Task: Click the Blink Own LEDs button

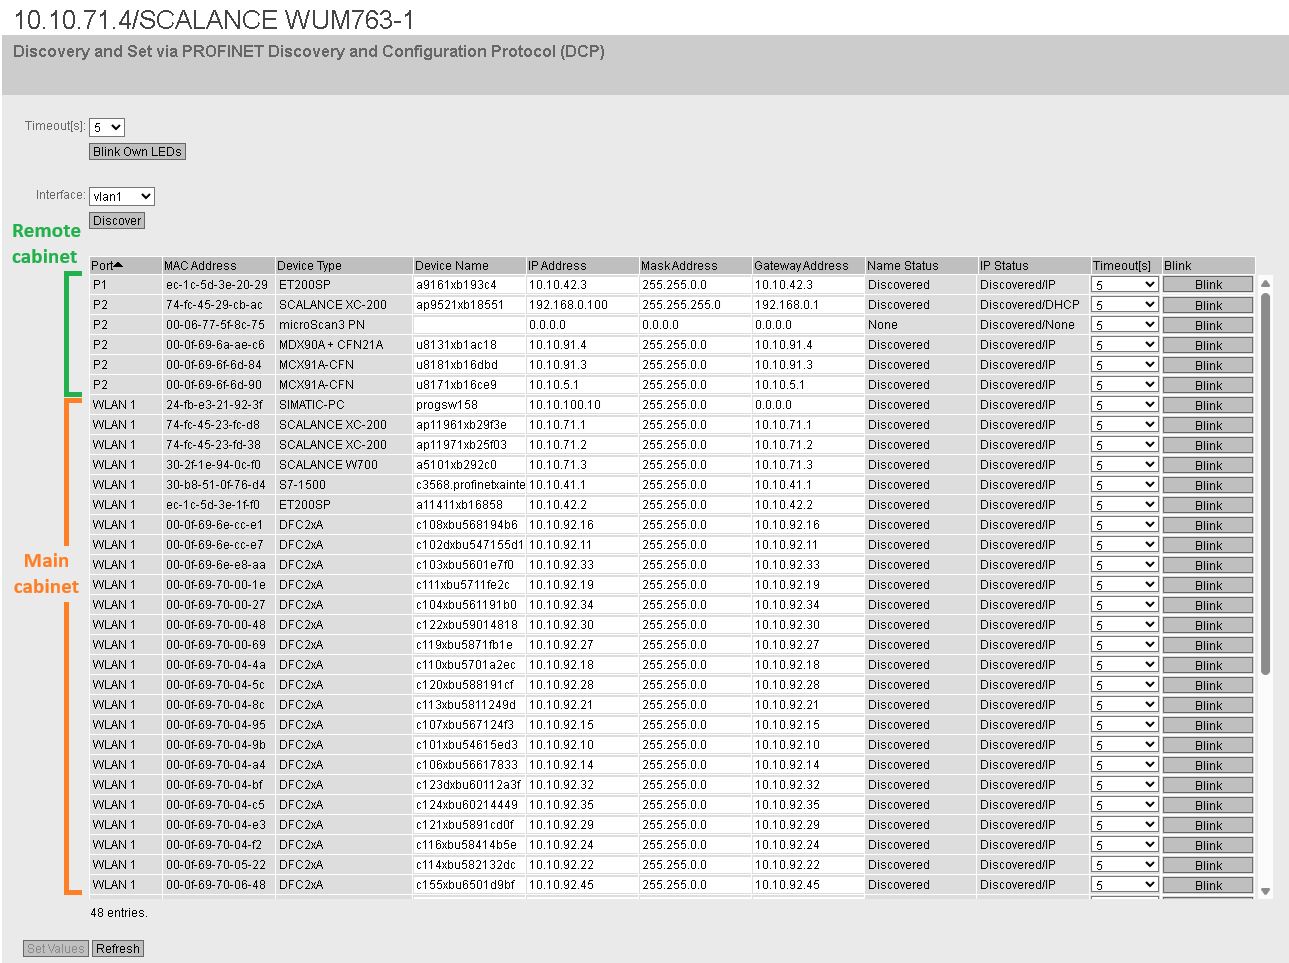Action: [137, 152]
